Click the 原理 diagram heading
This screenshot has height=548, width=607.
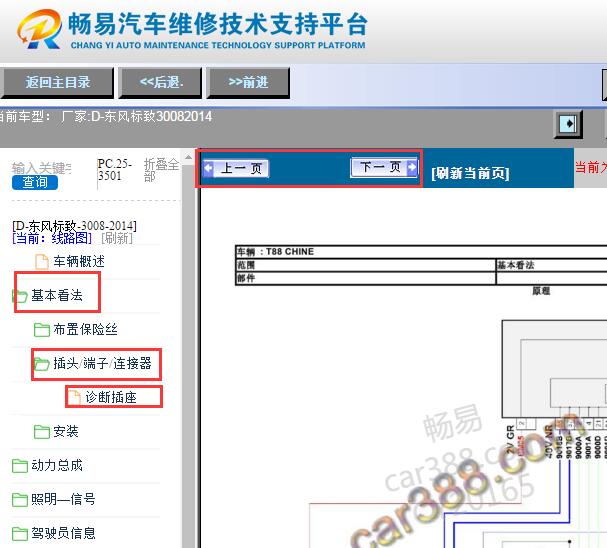541,291
